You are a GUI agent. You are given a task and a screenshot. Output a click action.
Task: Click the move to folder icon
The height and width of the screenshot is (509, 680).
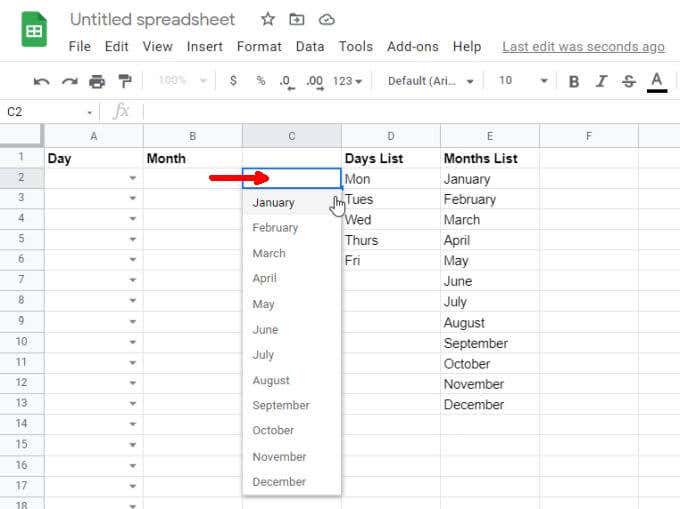point(297,19)
